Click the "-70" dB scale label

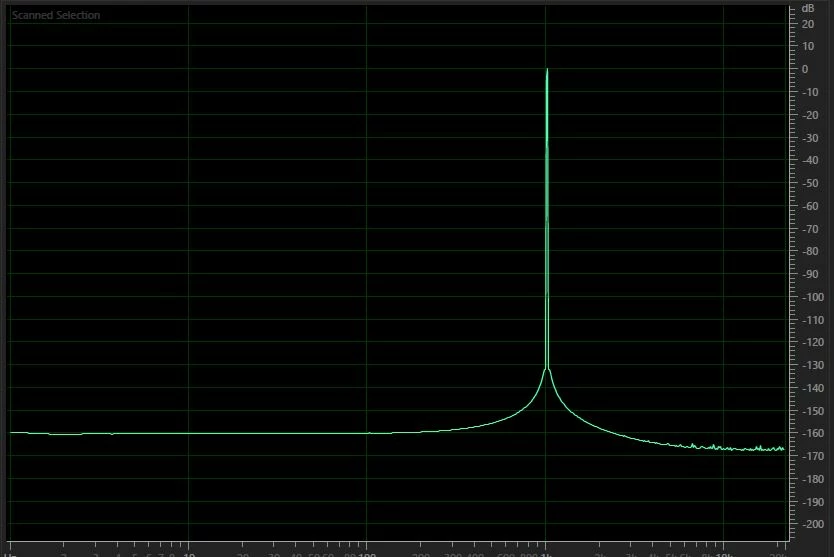[x=810, y=229]
